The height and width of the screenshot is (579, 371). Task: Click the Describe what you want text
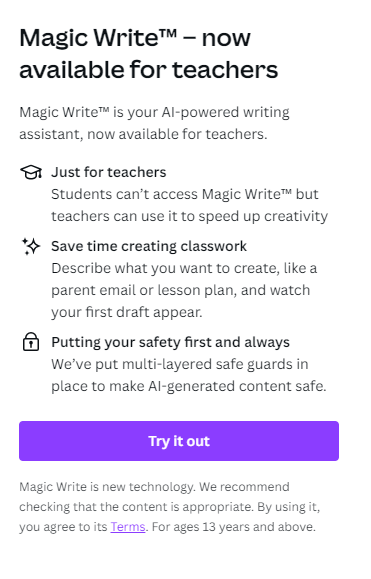click(184, 268)
